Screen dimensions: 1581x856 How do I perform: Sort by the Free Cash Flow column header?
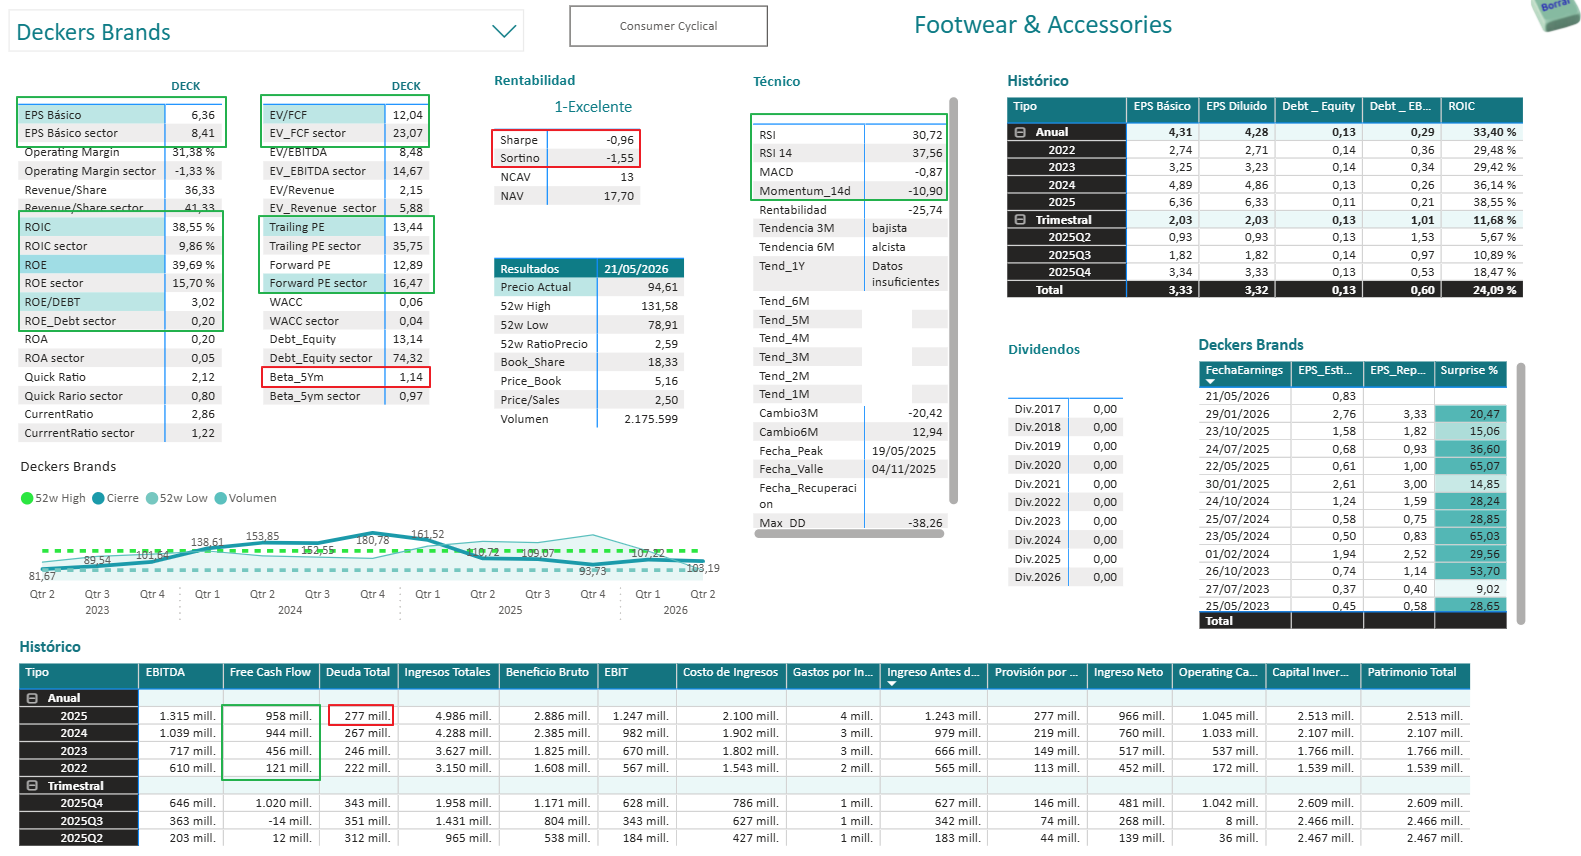[270, 673]
